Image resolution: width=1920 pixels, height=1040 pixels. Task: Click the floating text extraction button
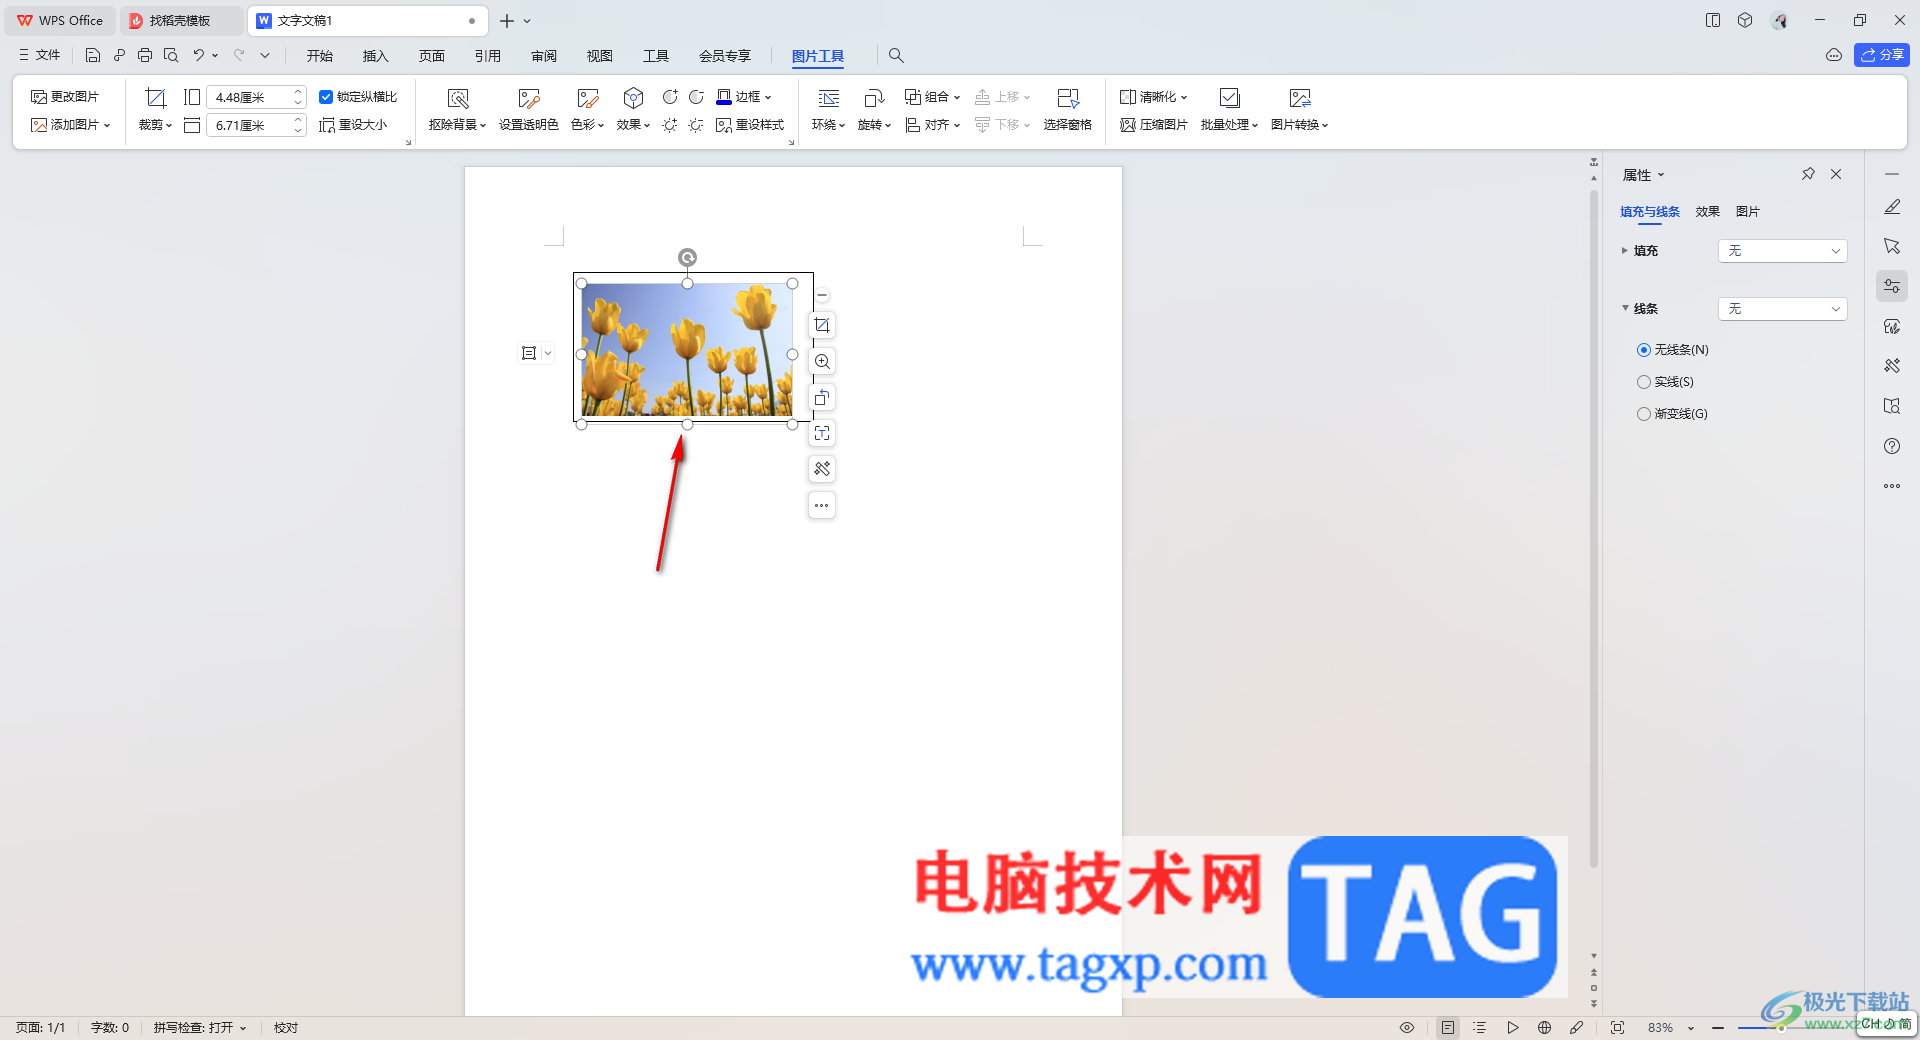[x=822, y=433]
